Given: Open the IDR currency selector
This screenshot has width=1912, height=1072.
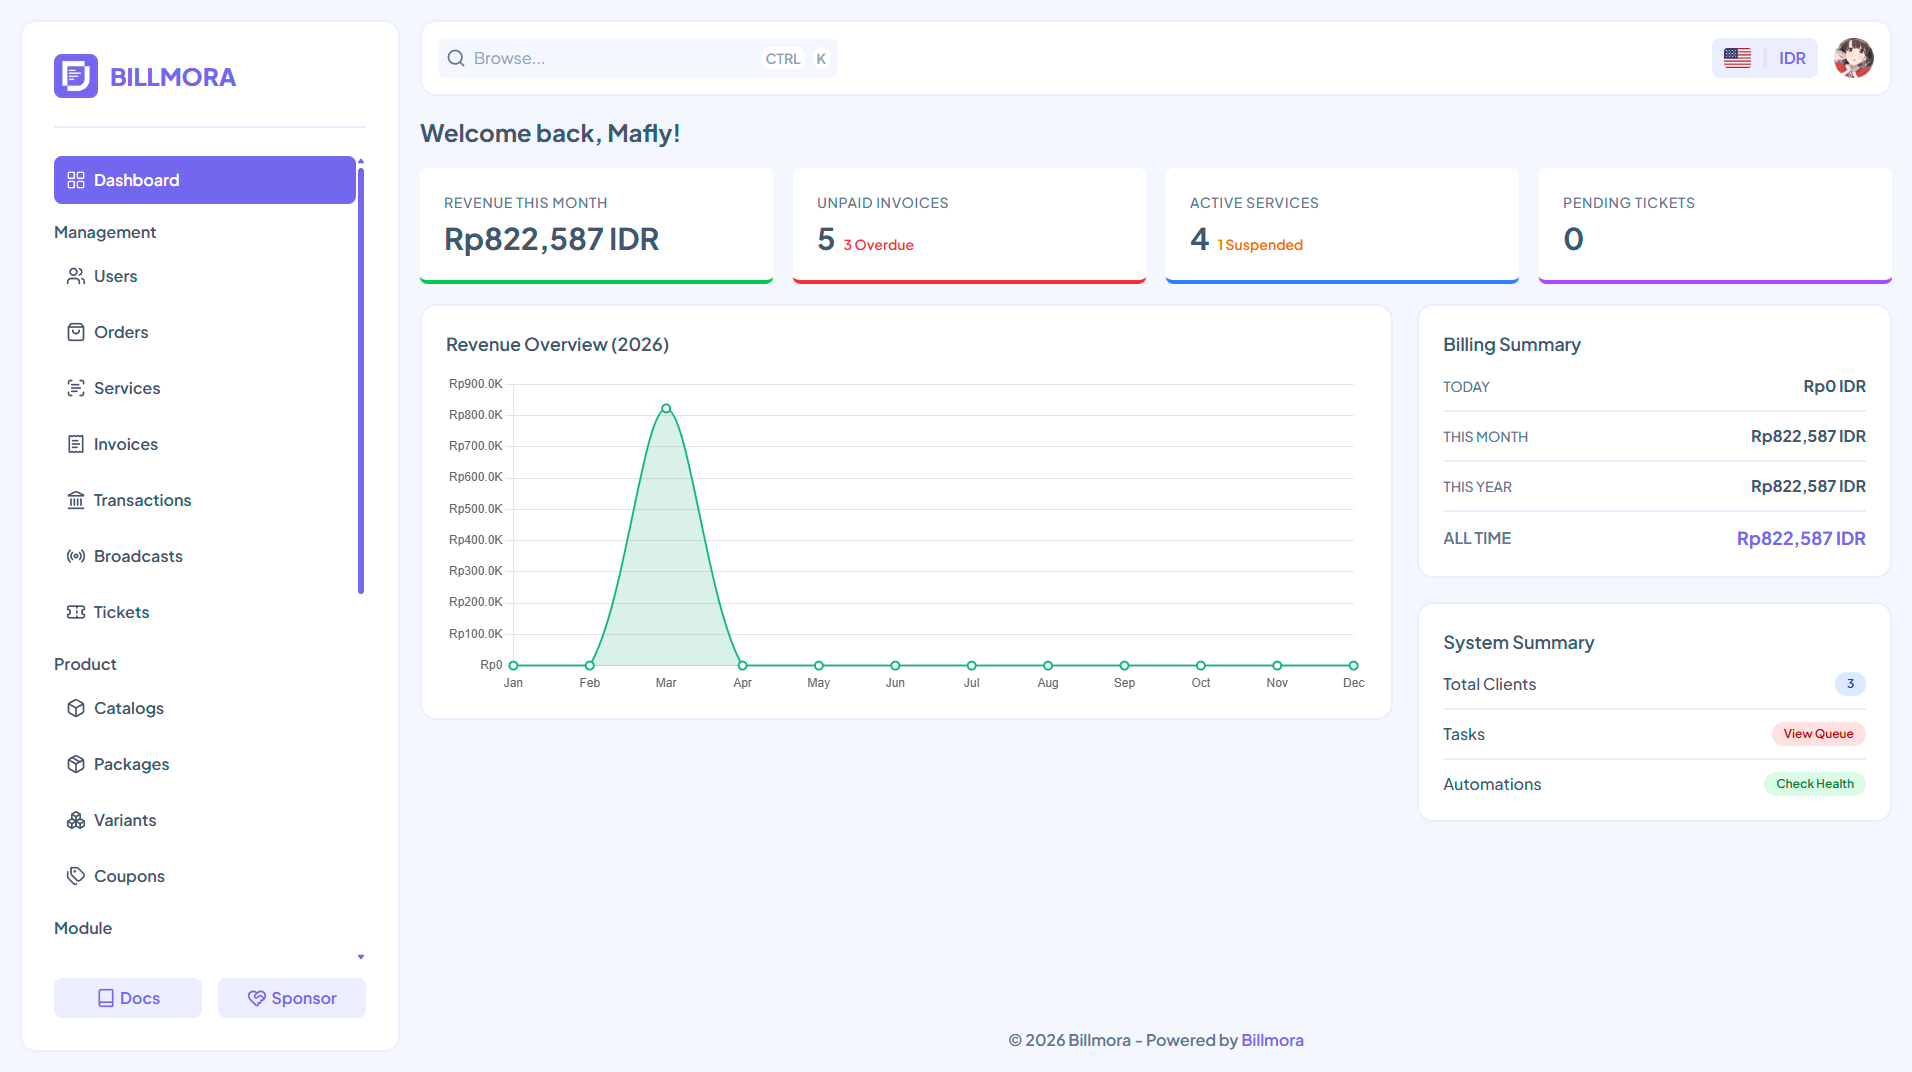Looking at the screenshot, I should pyautogui.click(x=1792, y=58).
